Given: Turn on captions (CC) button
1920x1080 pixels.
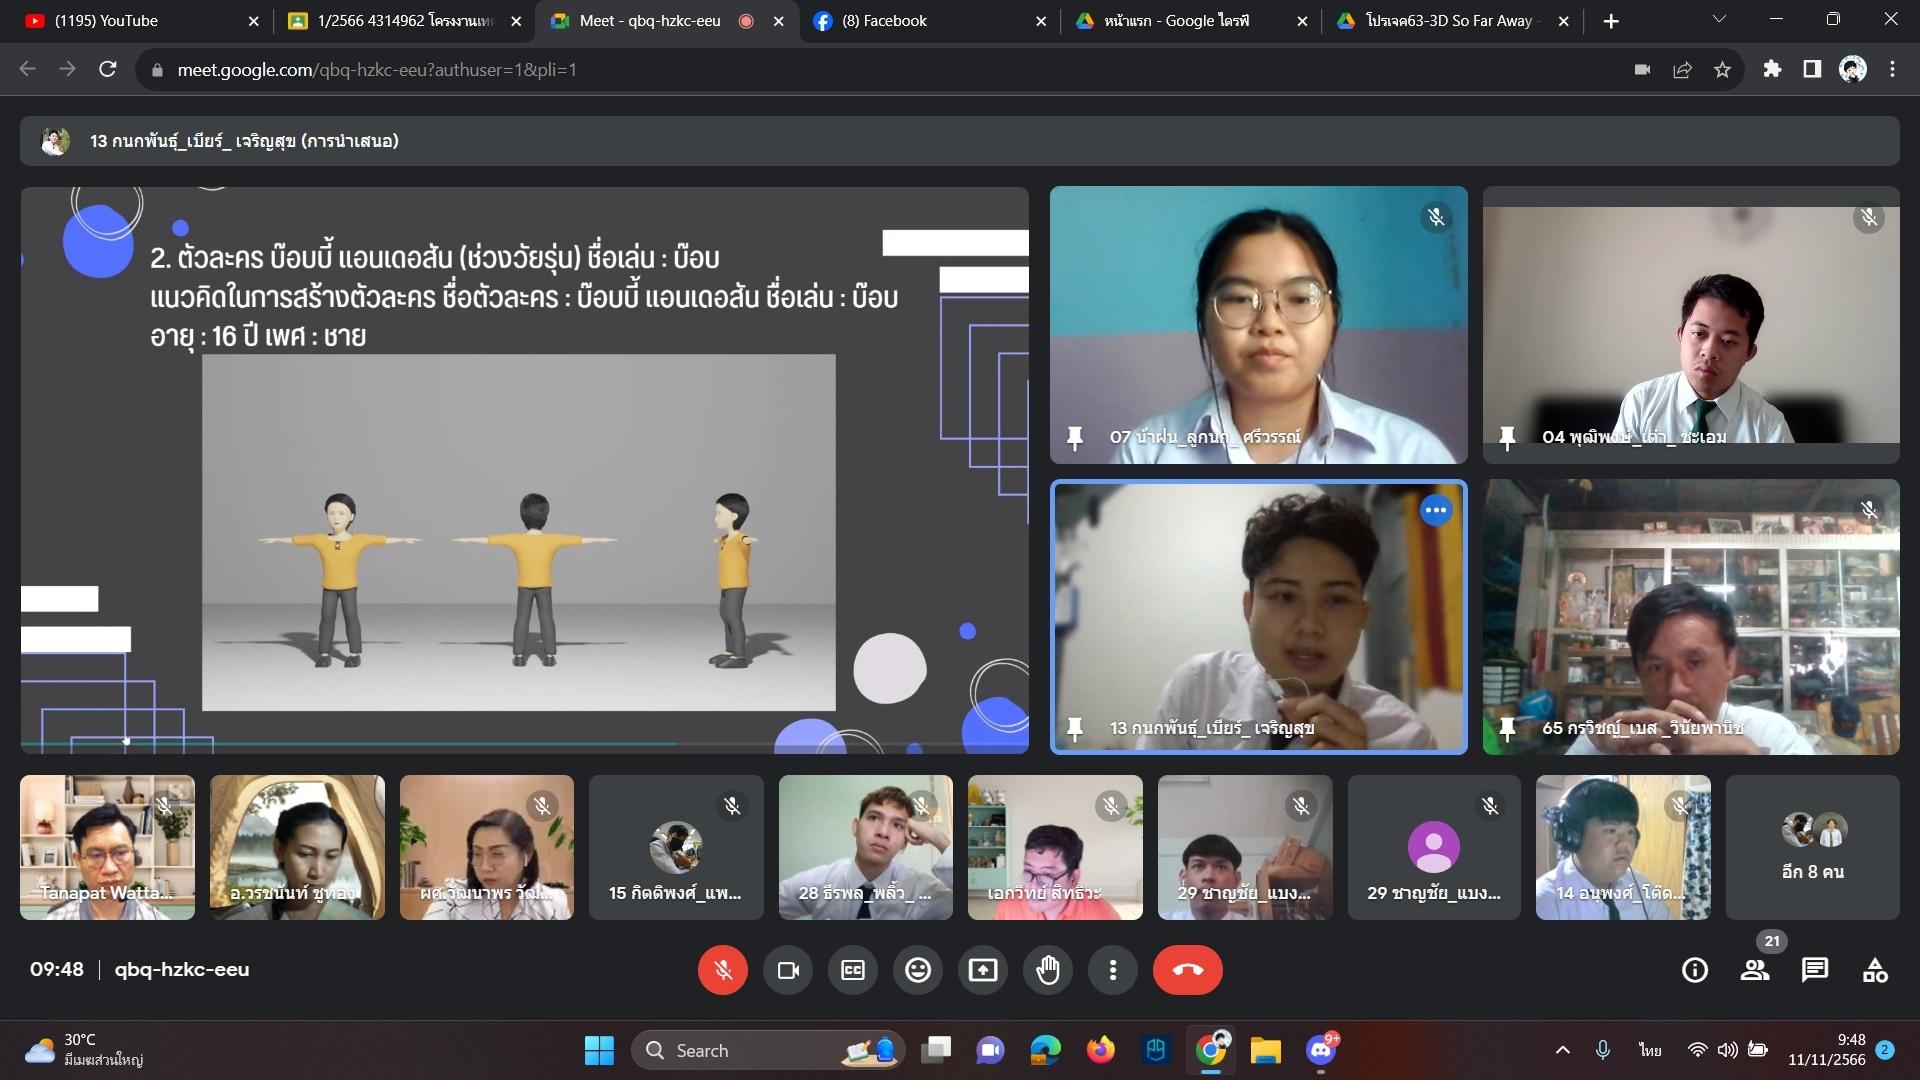Looking at the screenshot, I should [x=853, y=970].
